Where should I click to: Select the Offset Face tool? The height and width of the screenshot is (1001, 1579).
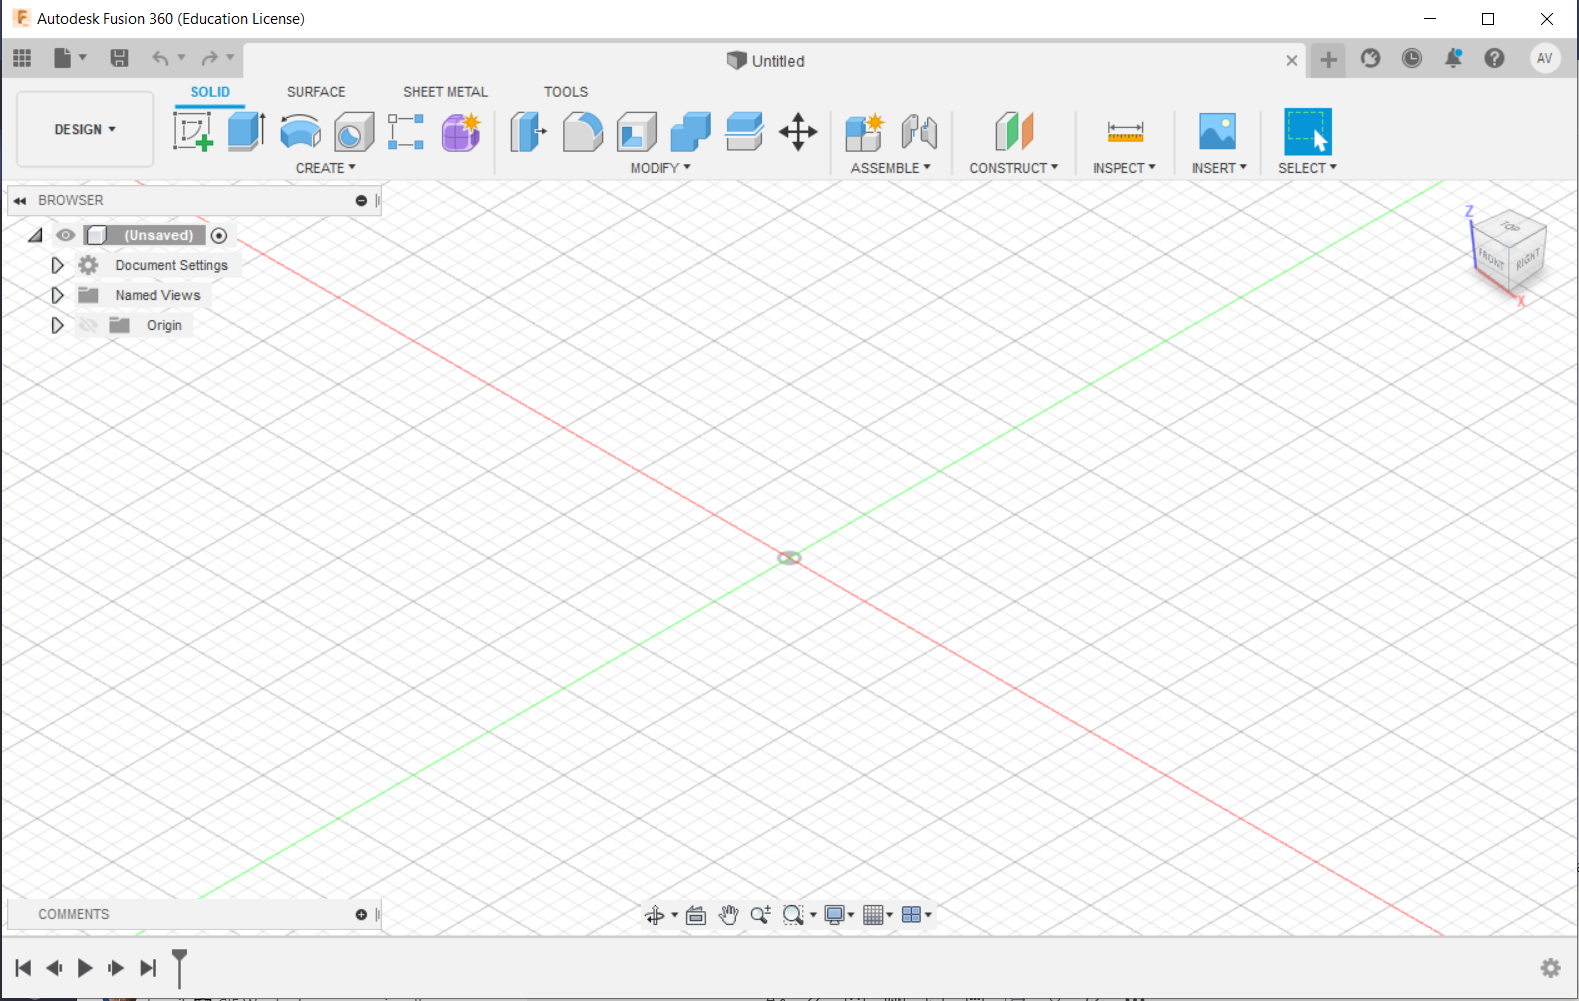tap(744, 131)
